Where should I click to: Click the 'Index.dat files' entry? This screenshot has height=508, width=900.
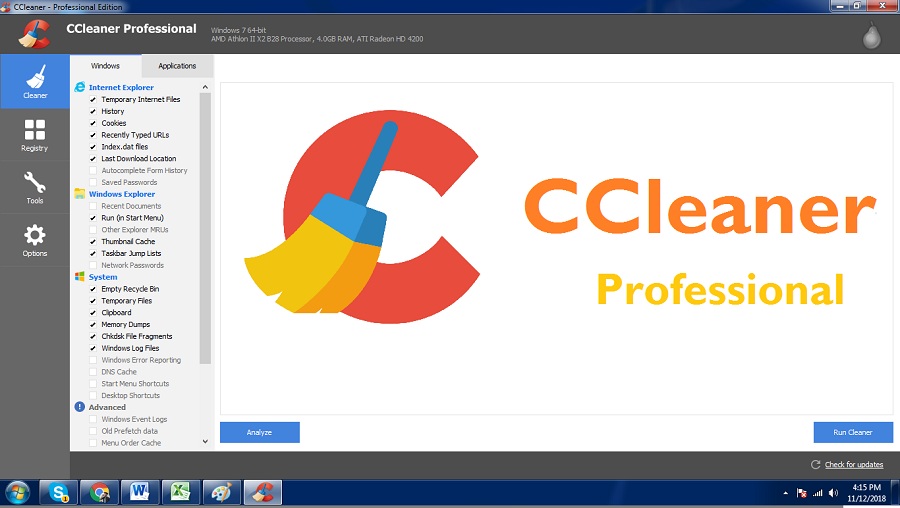tap(125, 147)
